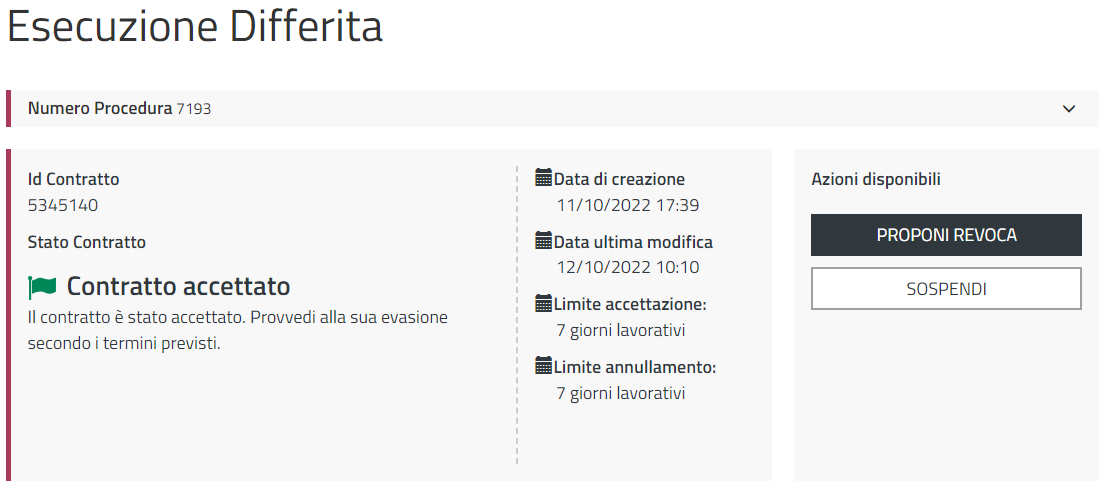Click the calendar icon next to Limite accettazione
This screenshot has height=487, width=1104.
pos(544,304)
